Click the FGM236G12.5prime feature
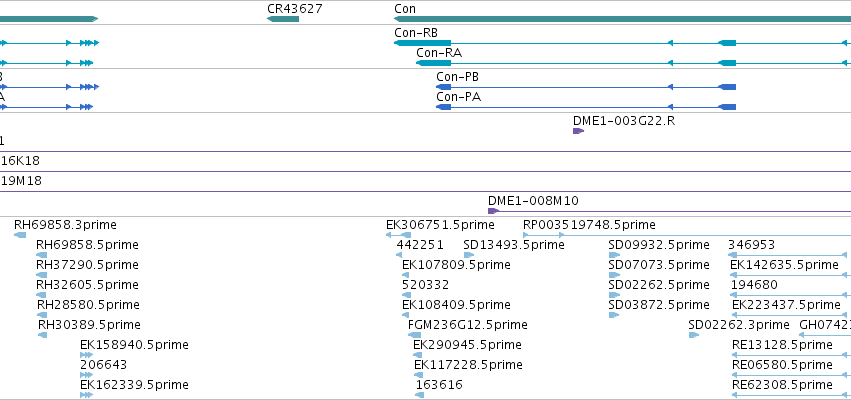 click(x=414, y=335)
